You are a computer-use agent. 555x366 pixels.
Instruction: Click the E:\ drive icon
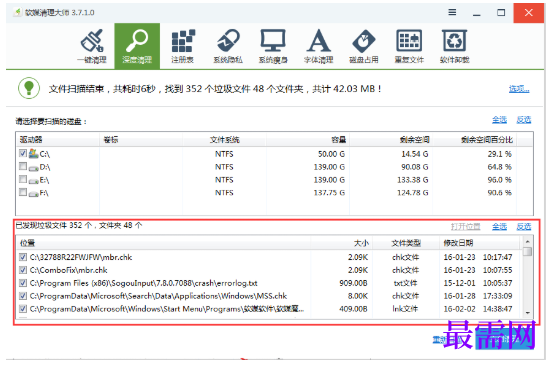[34, 181]
